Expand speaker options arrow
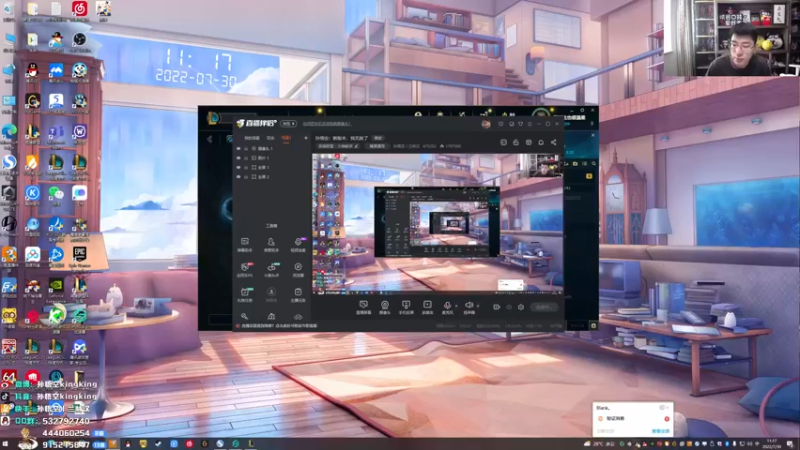Screen dimensions: 800x450 coord(478,306)
